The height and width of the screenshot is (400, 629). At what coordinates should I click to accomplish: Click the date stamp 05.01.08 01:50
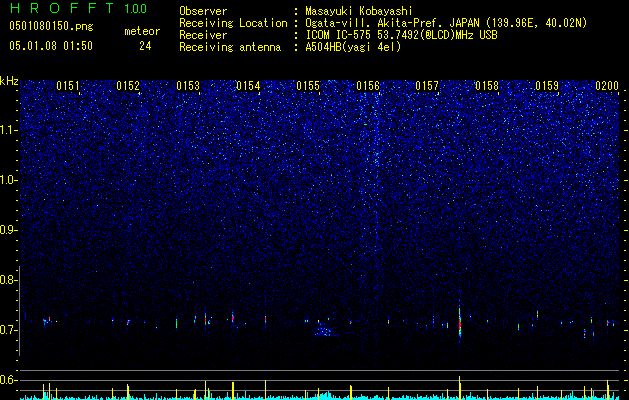[51, 46]
